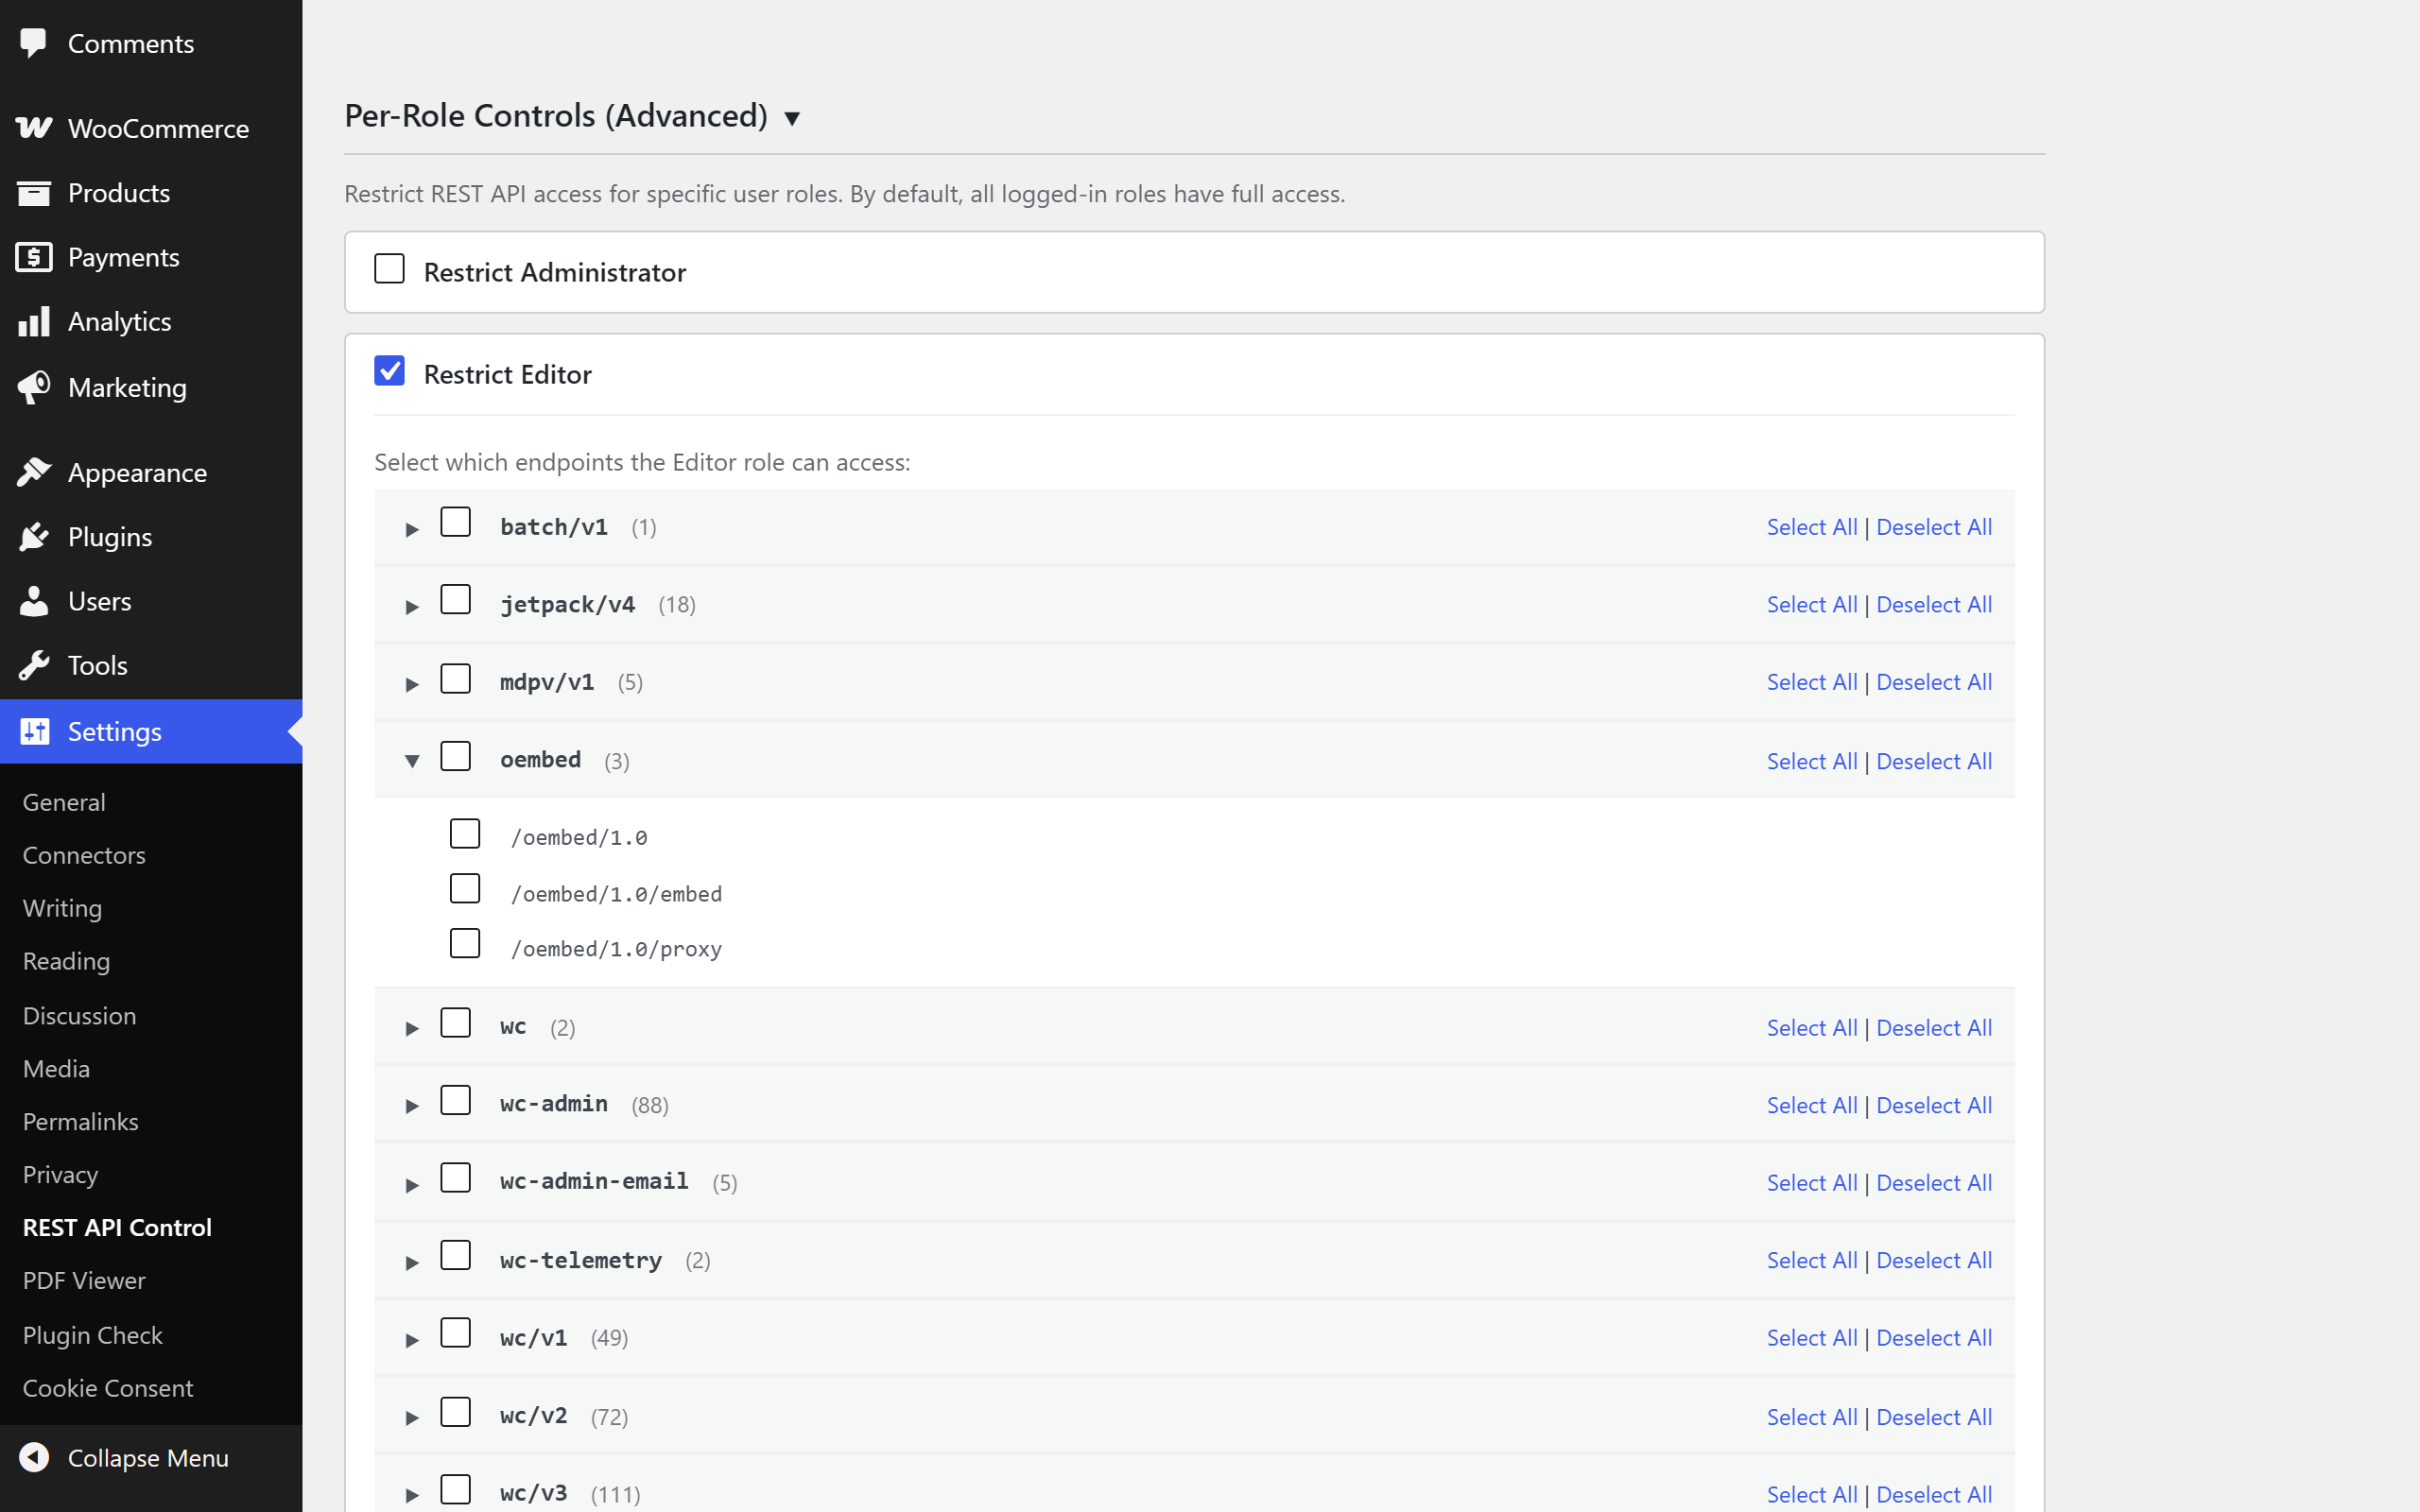Click Select All for wc-telemetry

(1812, 1260)
